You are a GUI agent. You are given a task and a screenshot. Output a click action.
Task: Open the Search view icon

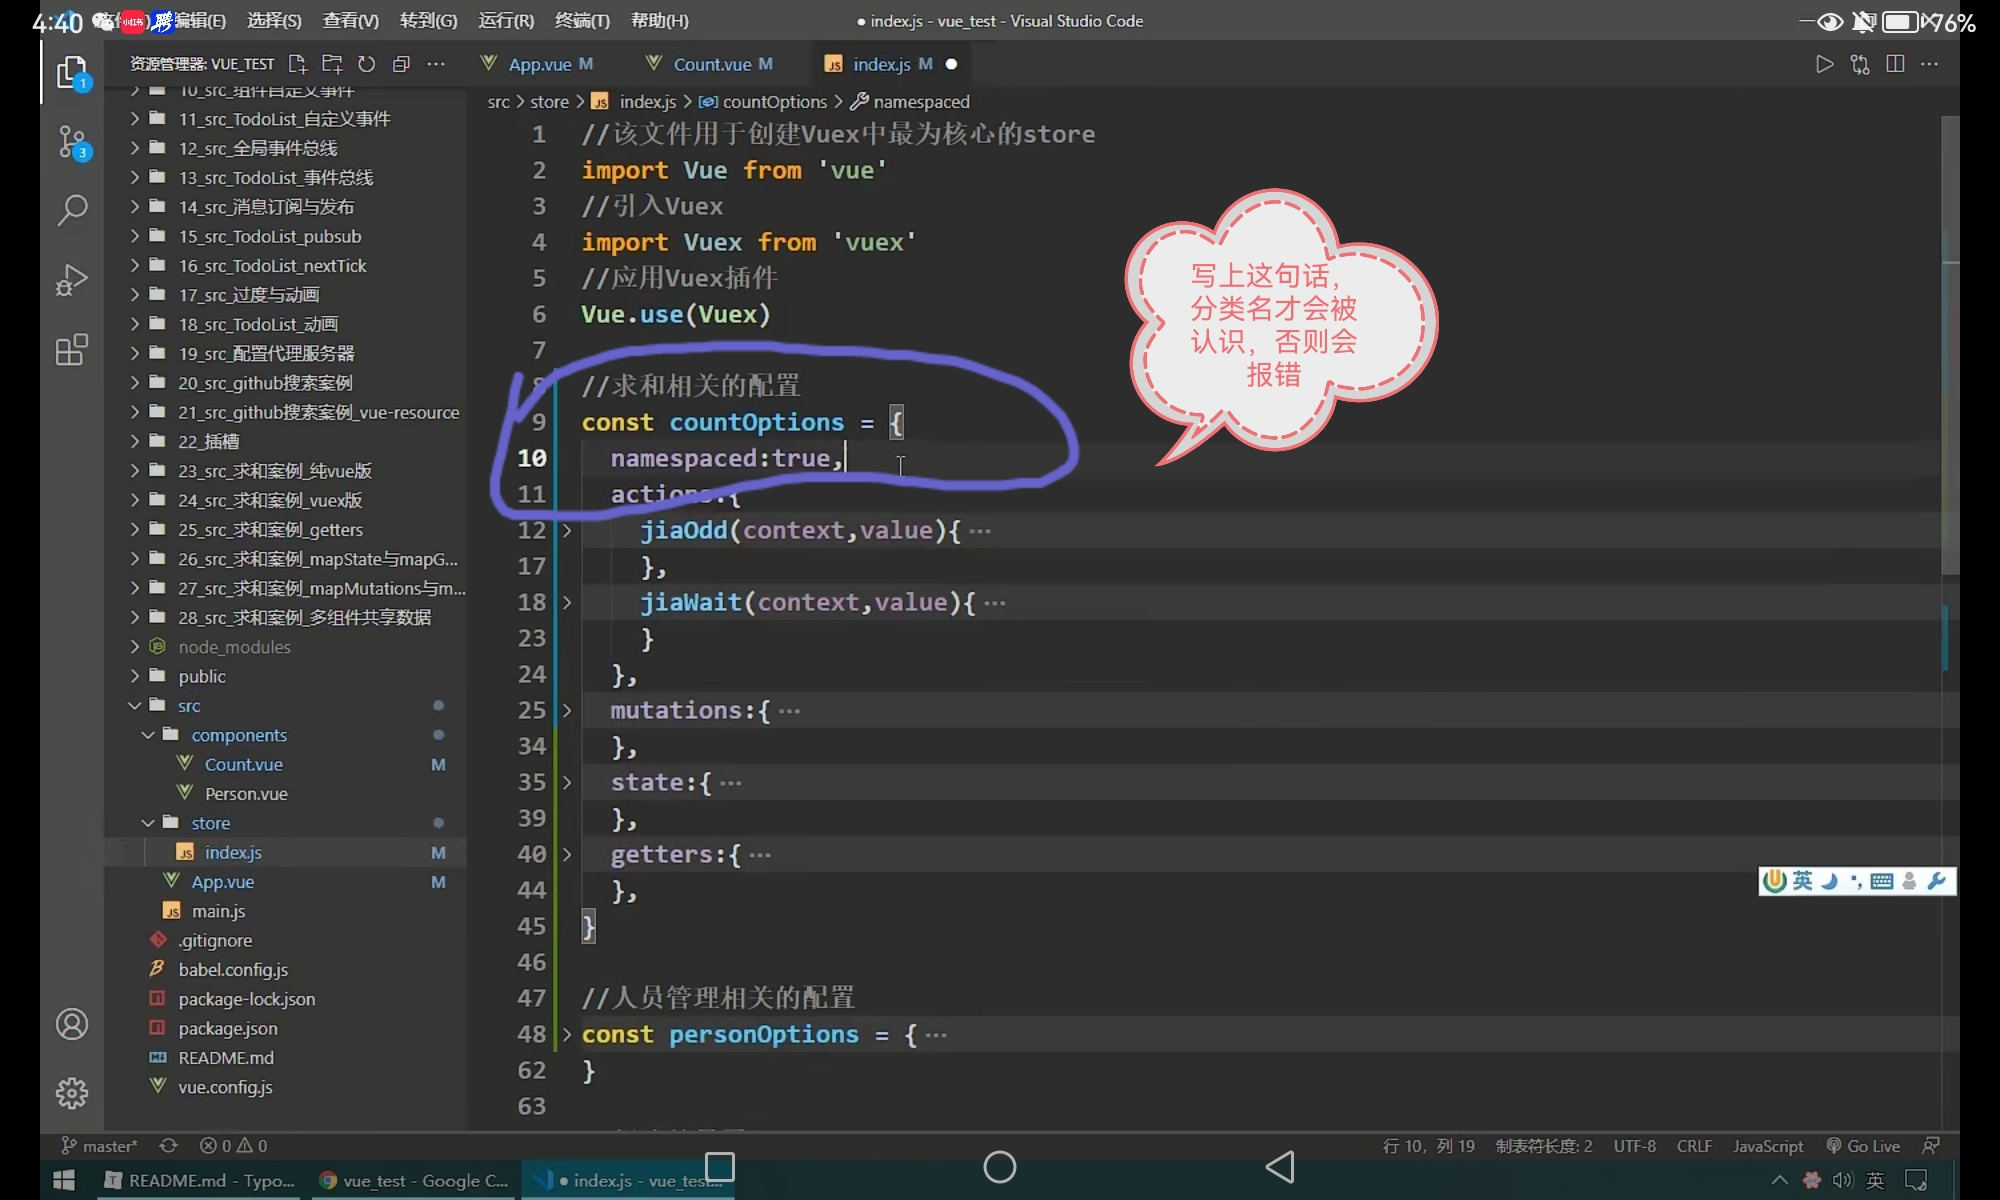pyautogui.click(x=72, y=210)
